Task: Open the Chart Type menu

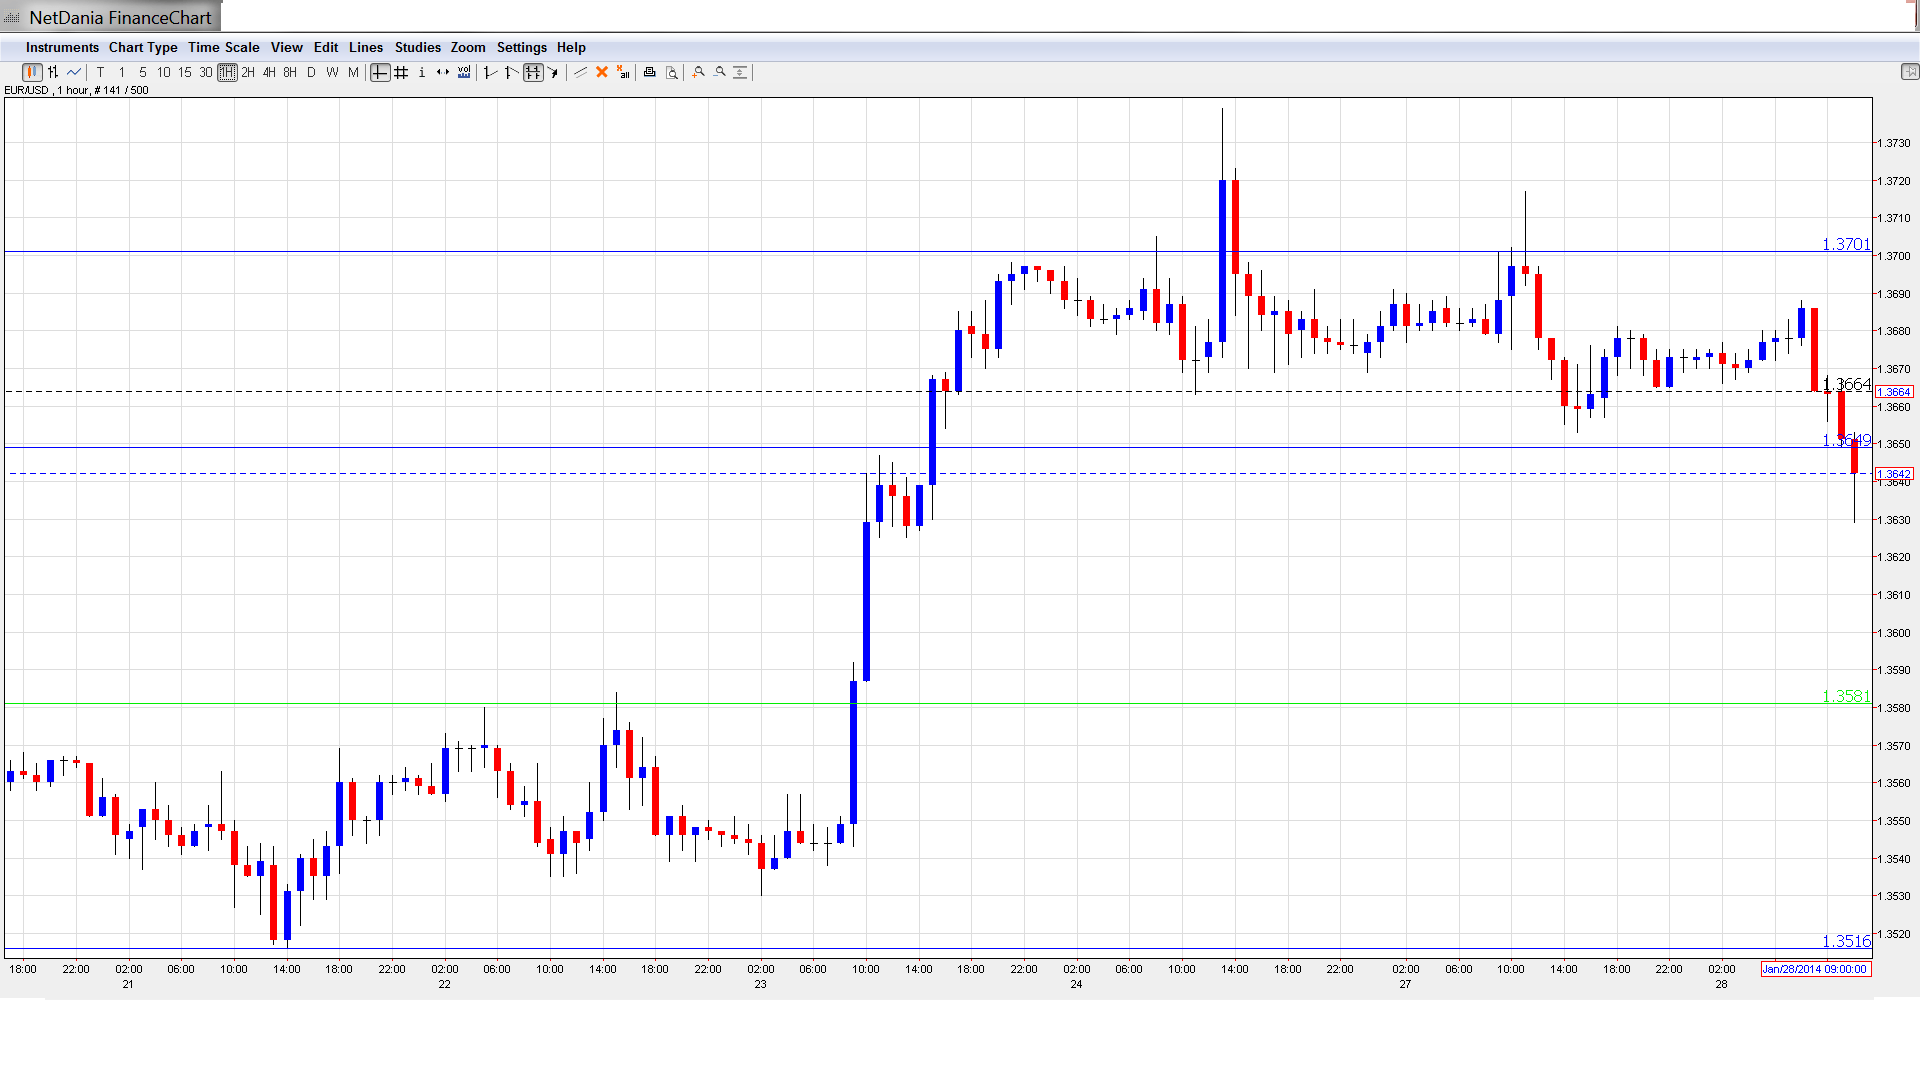Action: (x=143, y=47)
